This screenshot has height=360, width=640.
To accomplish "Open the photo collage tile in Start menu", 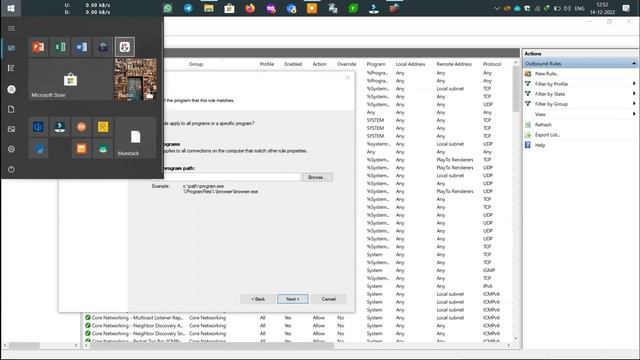I will pos(136,79).
